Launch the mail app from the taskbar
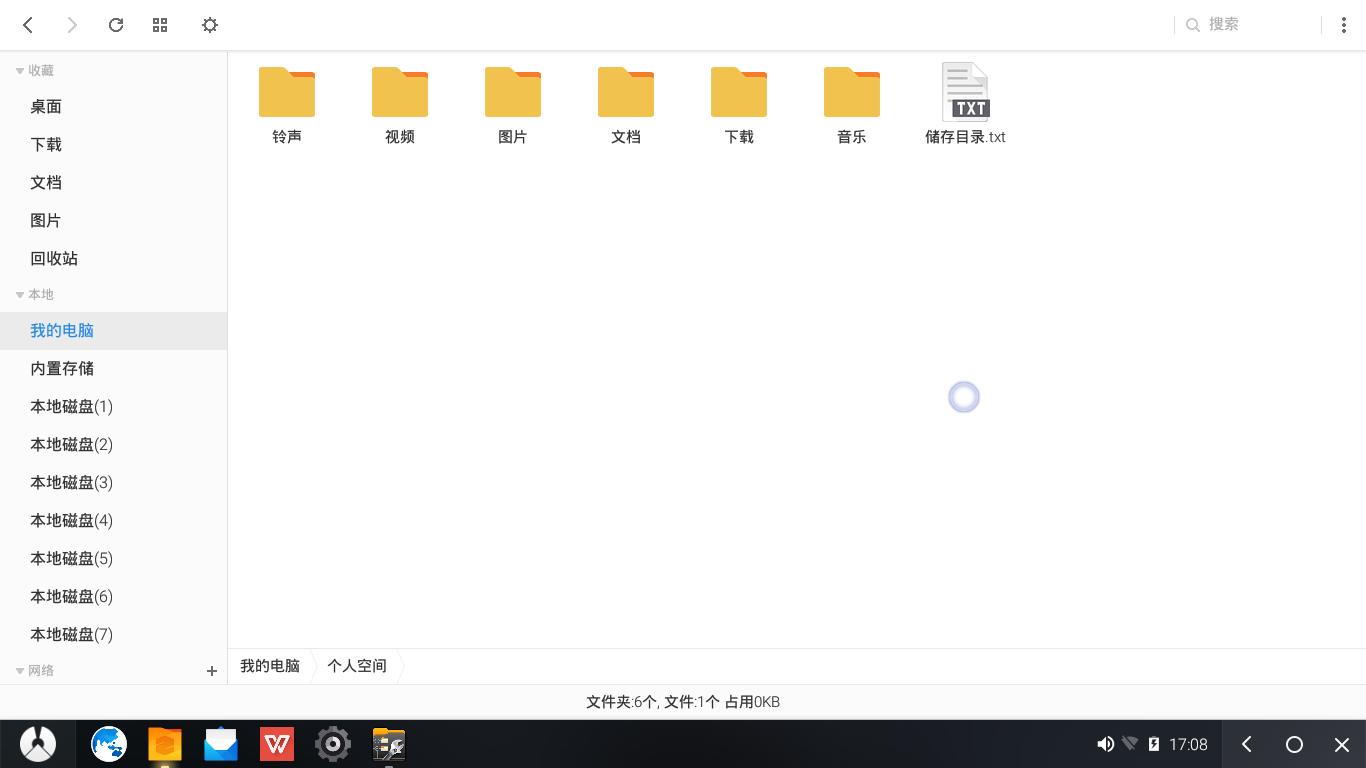The image size is (1366, 768). pos(220,744)
